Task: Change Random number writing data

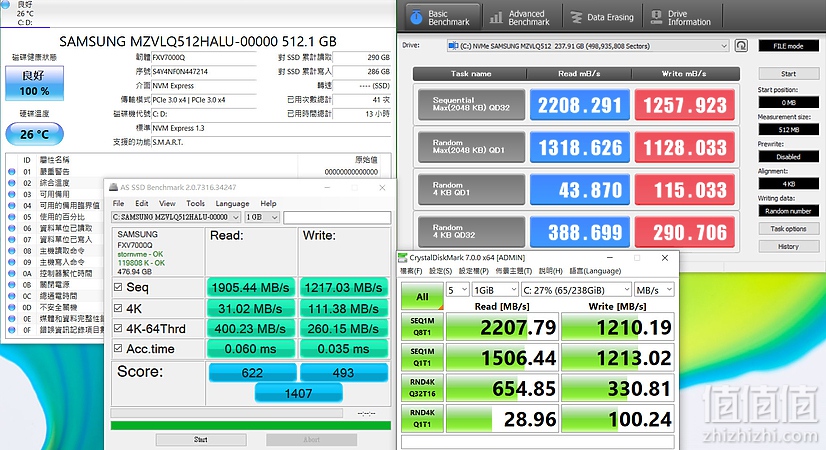Action: [x=788, y=211]
